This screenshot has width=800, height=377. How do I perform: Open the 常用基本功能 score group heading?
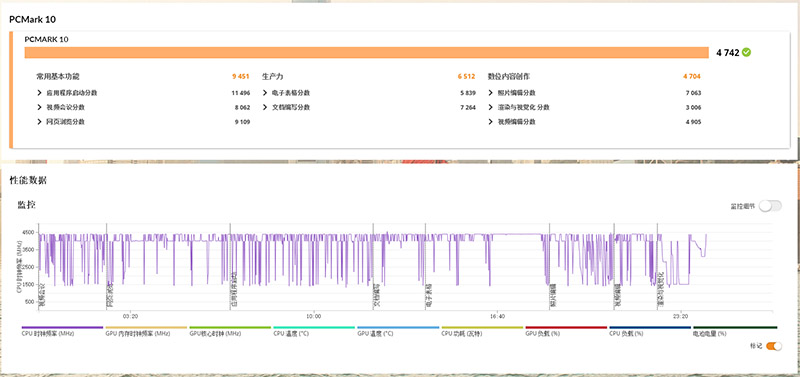tap(58, 77)
